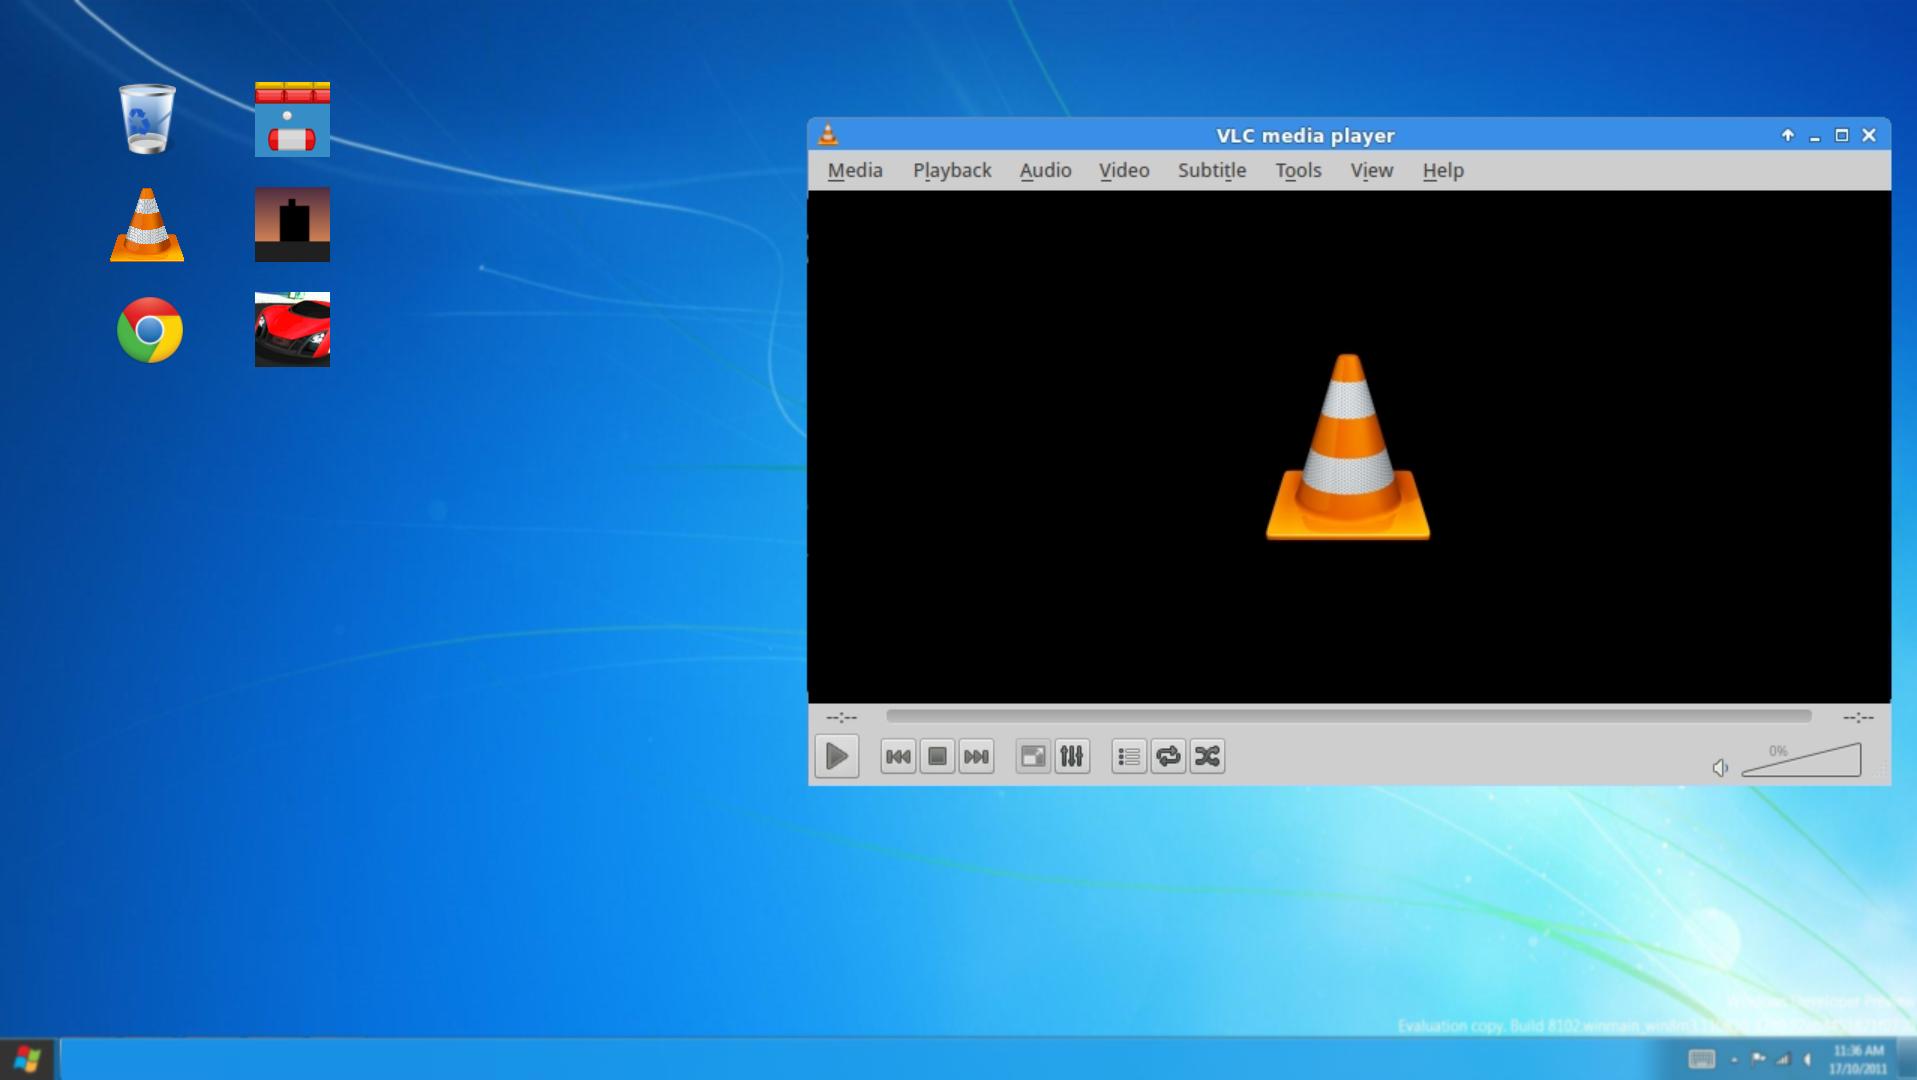Select the brick breaker game desktop icon
The width and height of the screenshot is (1917, 1080).
click(x=292, y=119)
